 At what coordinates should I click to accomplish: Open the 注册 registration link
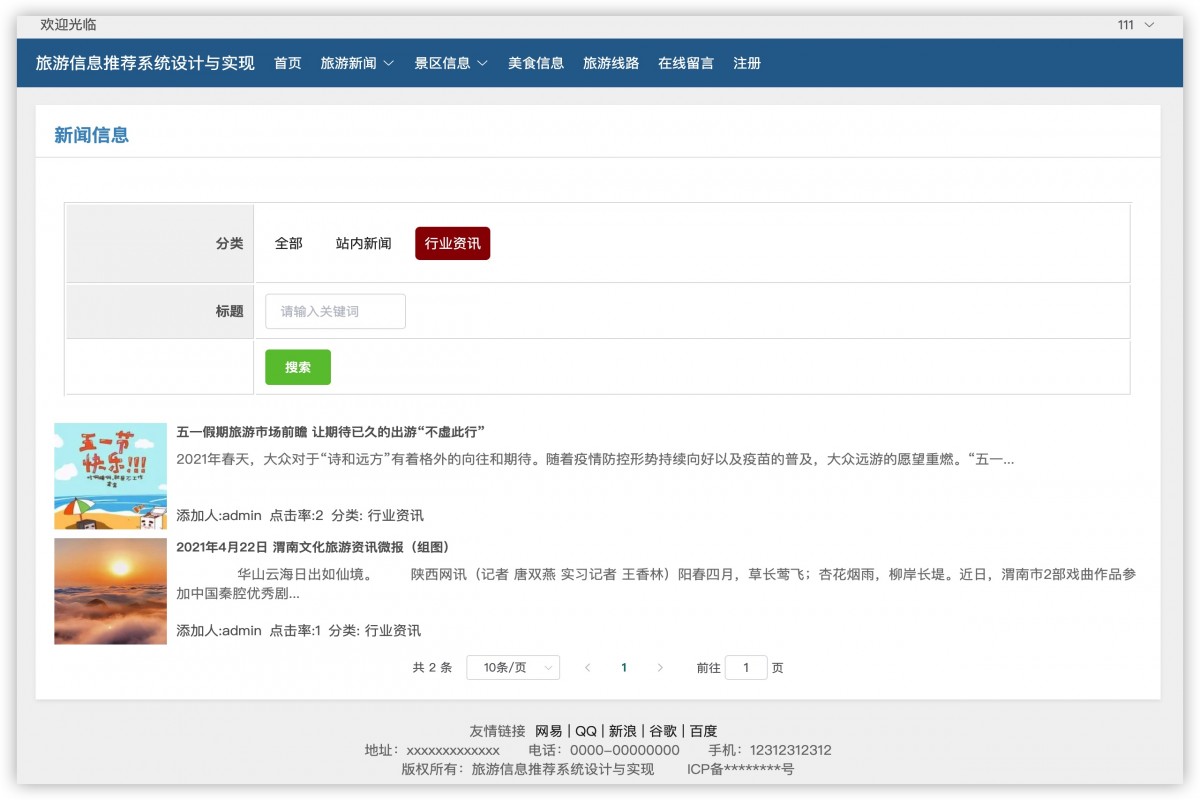point(747,62)
